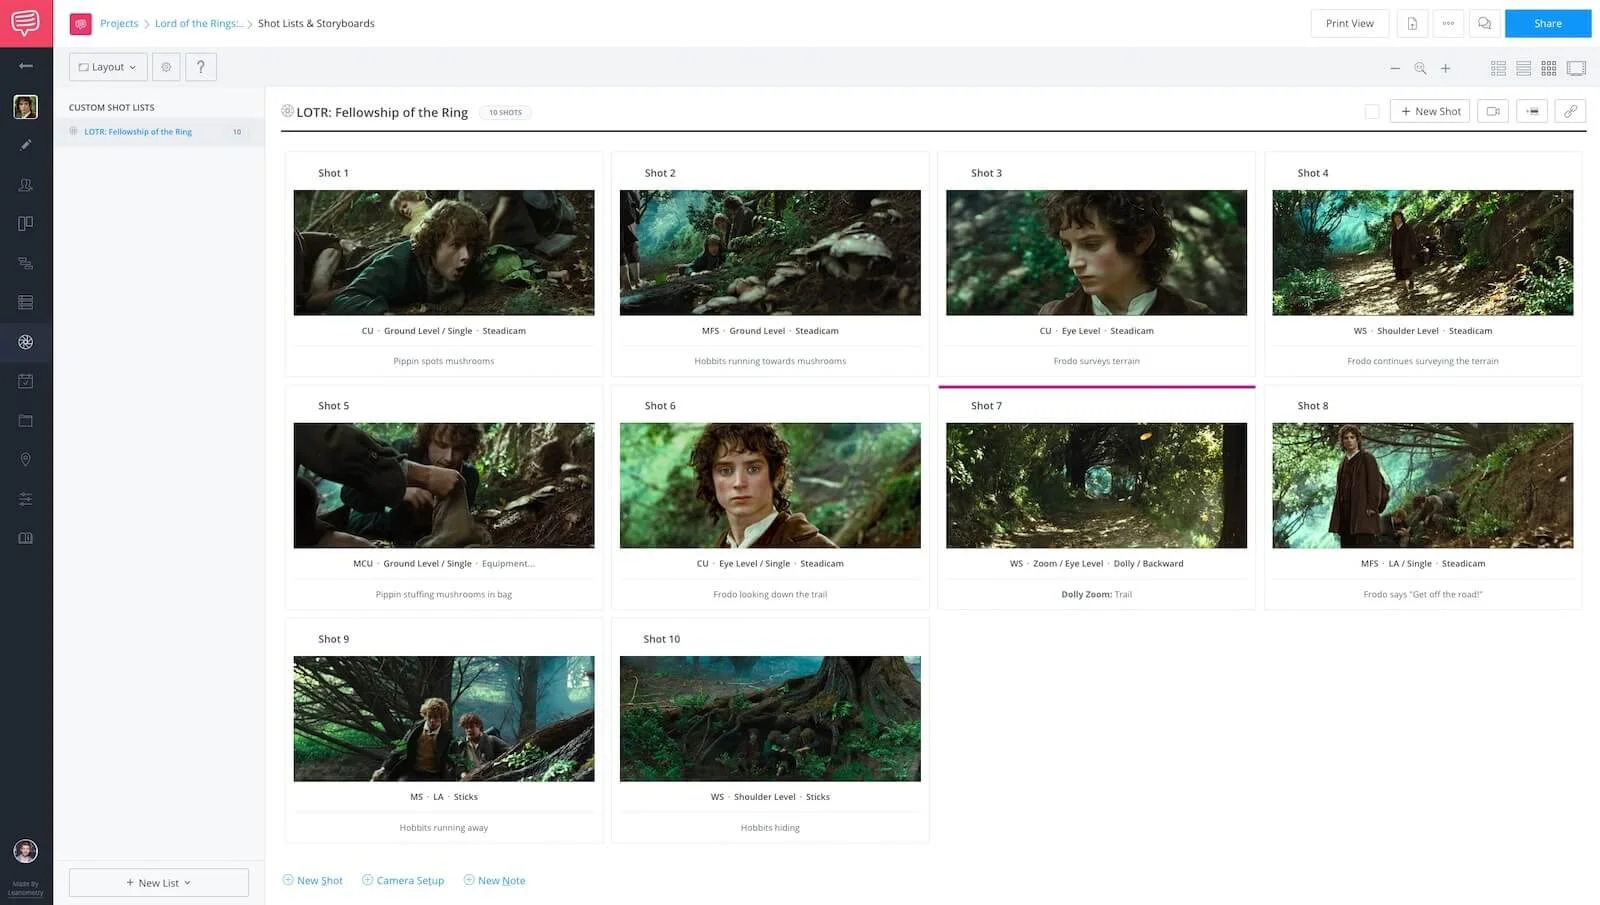Click the note strip icon in header
Screen dimensions: 1600x905
(1532, 111)
